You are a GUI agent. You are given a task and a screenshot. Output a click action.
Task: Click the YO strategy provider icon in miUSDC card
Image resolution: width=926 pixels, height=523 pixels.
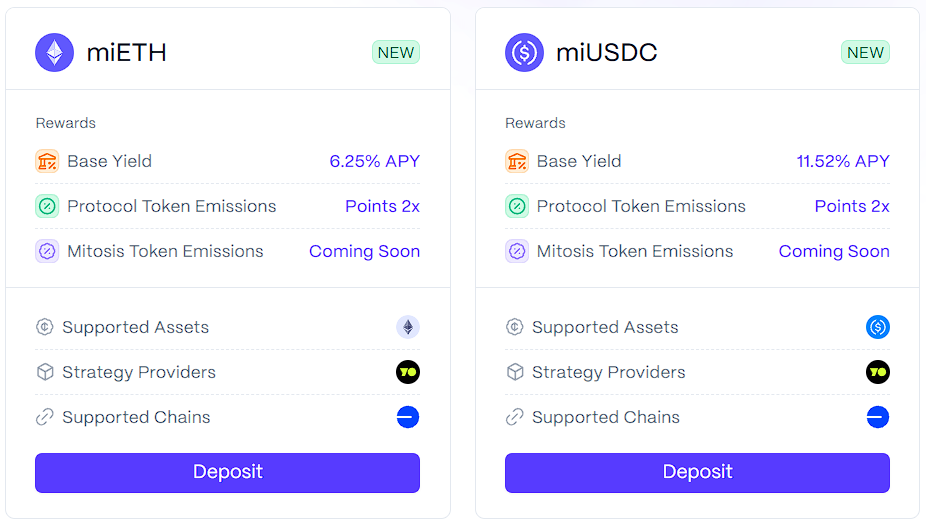[878, 372]
